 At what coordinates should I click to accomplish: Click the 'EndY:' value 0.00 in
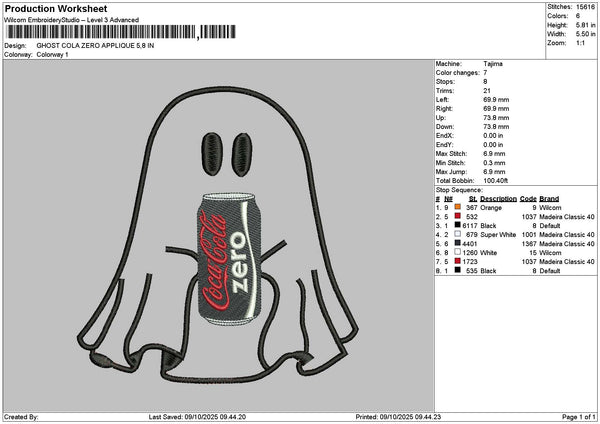(493, 145)
